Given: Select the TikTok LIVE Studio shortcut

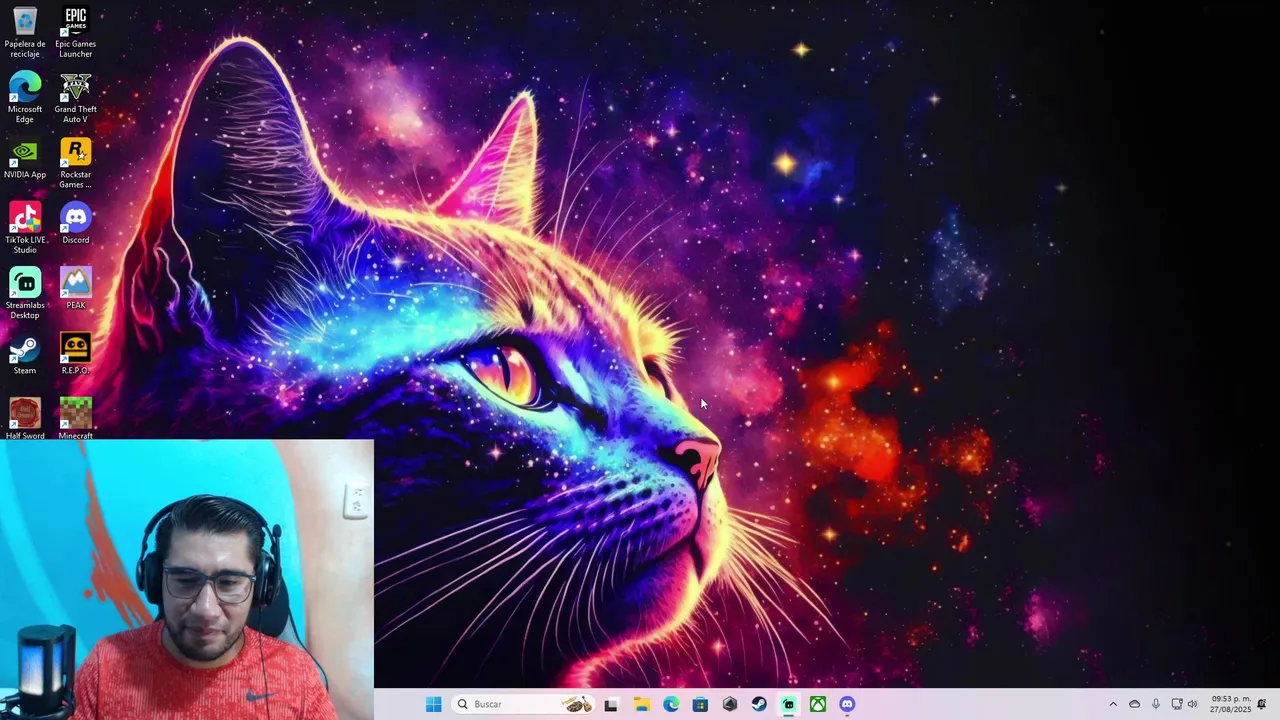Looking at the screenshot, I should (x=25, y=228).
